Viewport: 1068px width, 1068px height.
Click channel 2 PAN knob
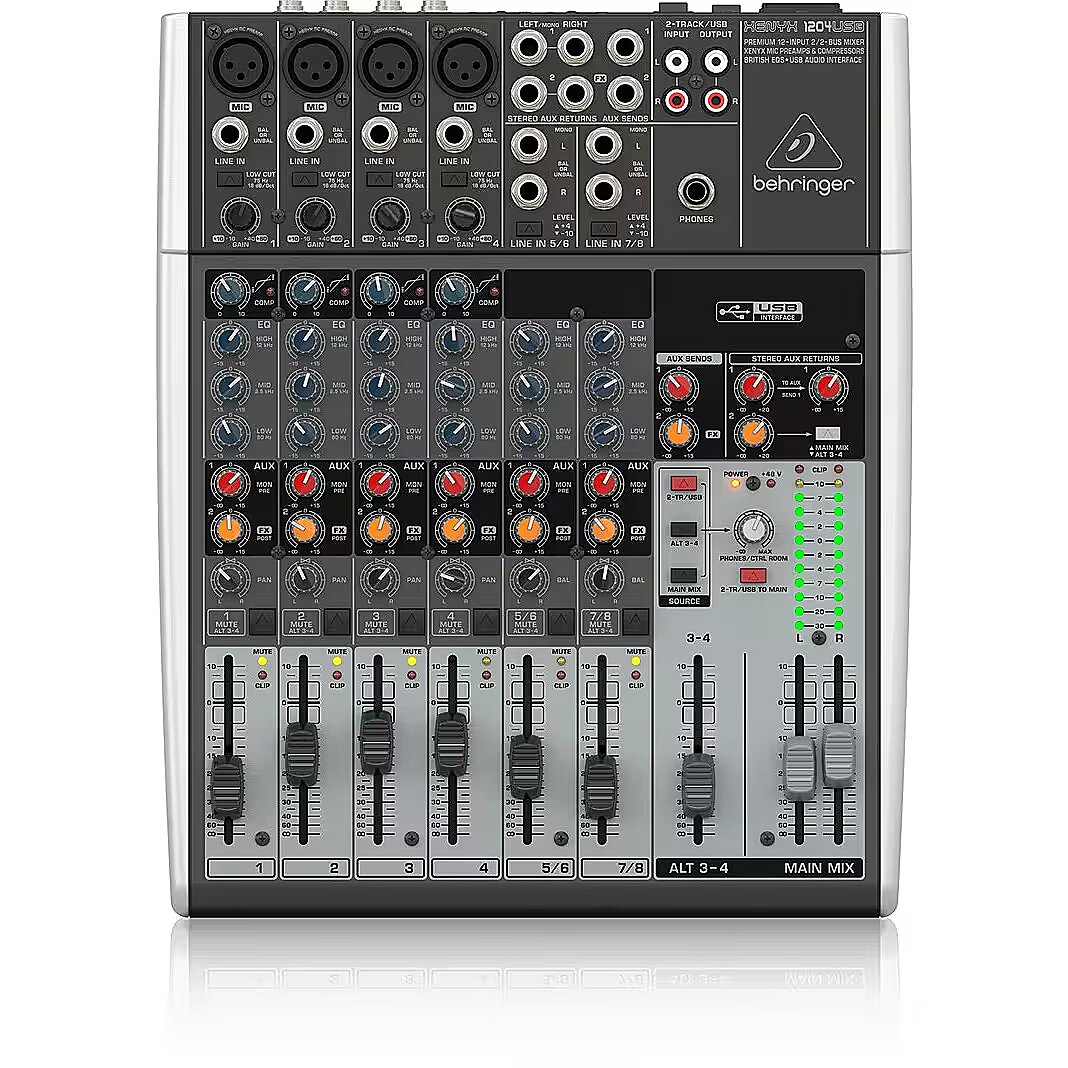[303, 578]
